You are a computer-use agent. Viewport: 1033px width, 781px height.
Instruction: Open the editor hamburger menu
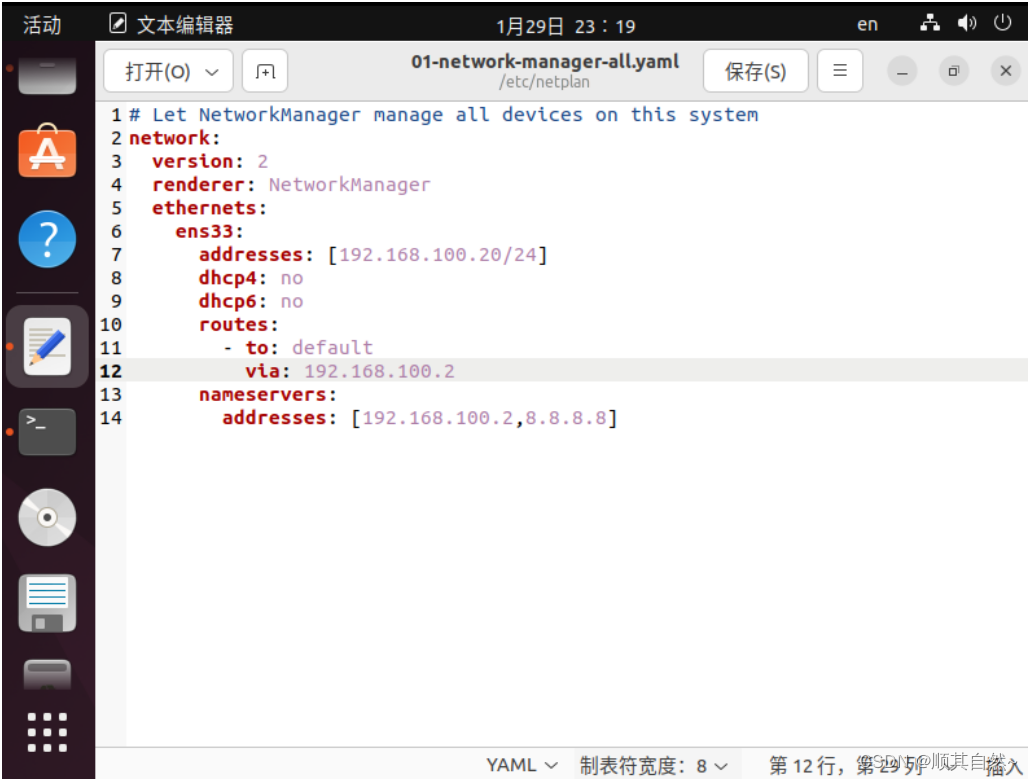point(838,71)
